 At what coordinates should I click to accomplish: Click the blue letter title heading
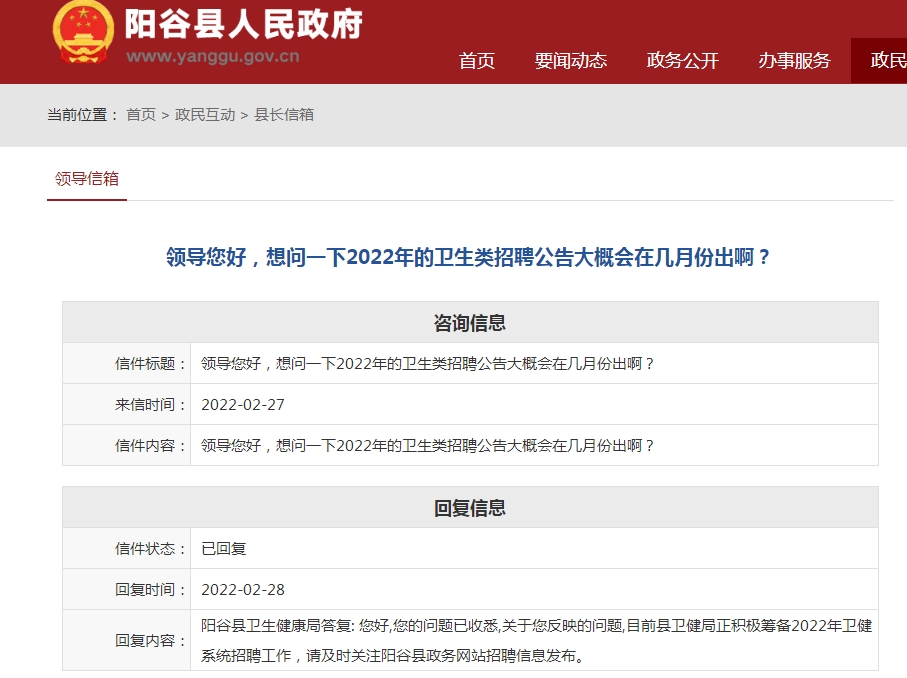pyautogui.click(x=470, y=257)
